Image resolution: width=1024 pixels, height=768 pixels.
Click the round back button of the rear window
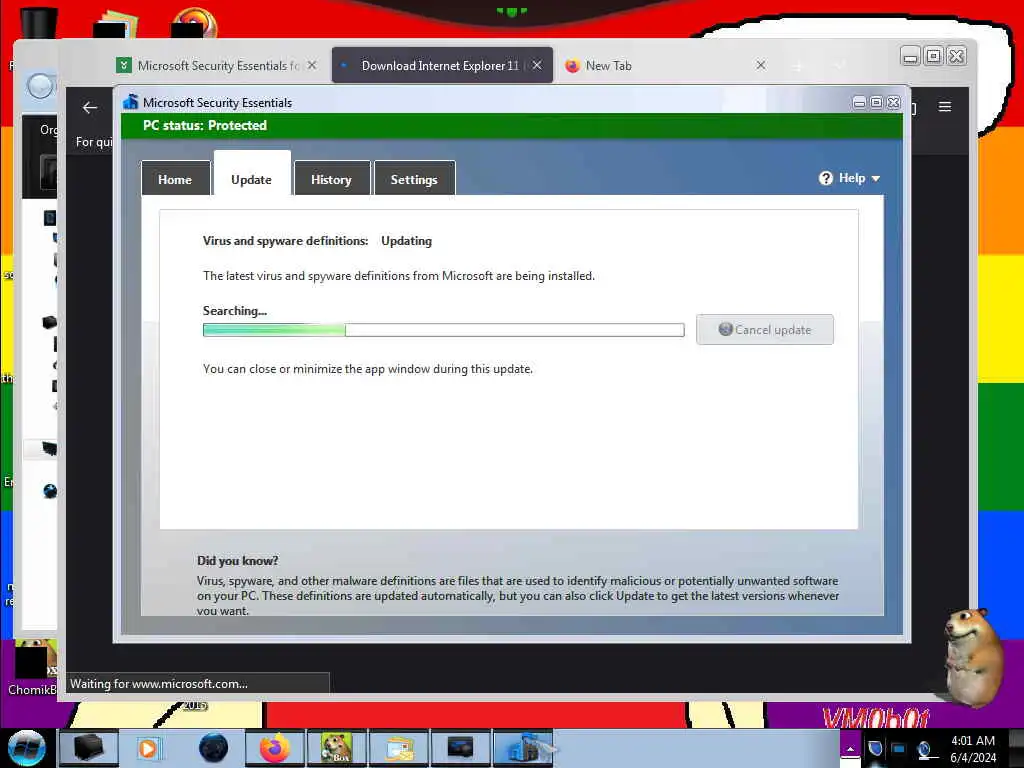click(x=39, y=86)
